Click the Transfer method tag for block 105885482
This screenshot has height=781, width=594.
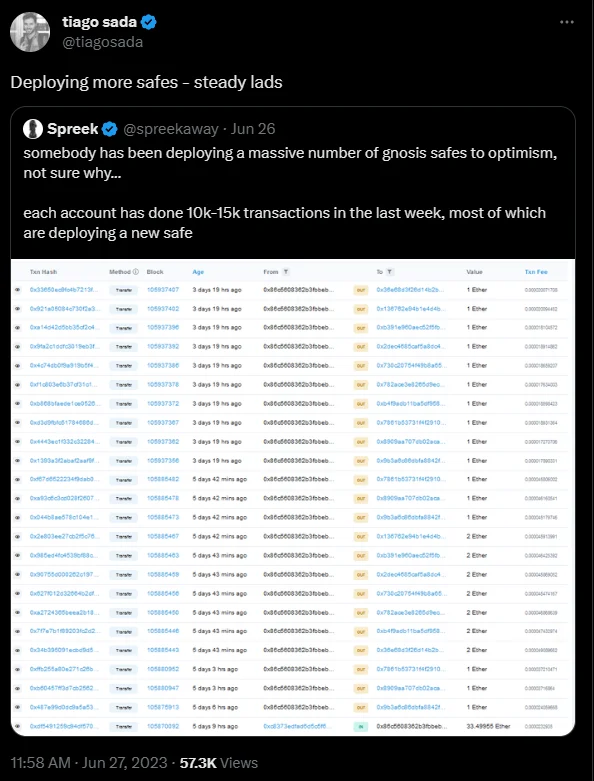tap(123, 480)
